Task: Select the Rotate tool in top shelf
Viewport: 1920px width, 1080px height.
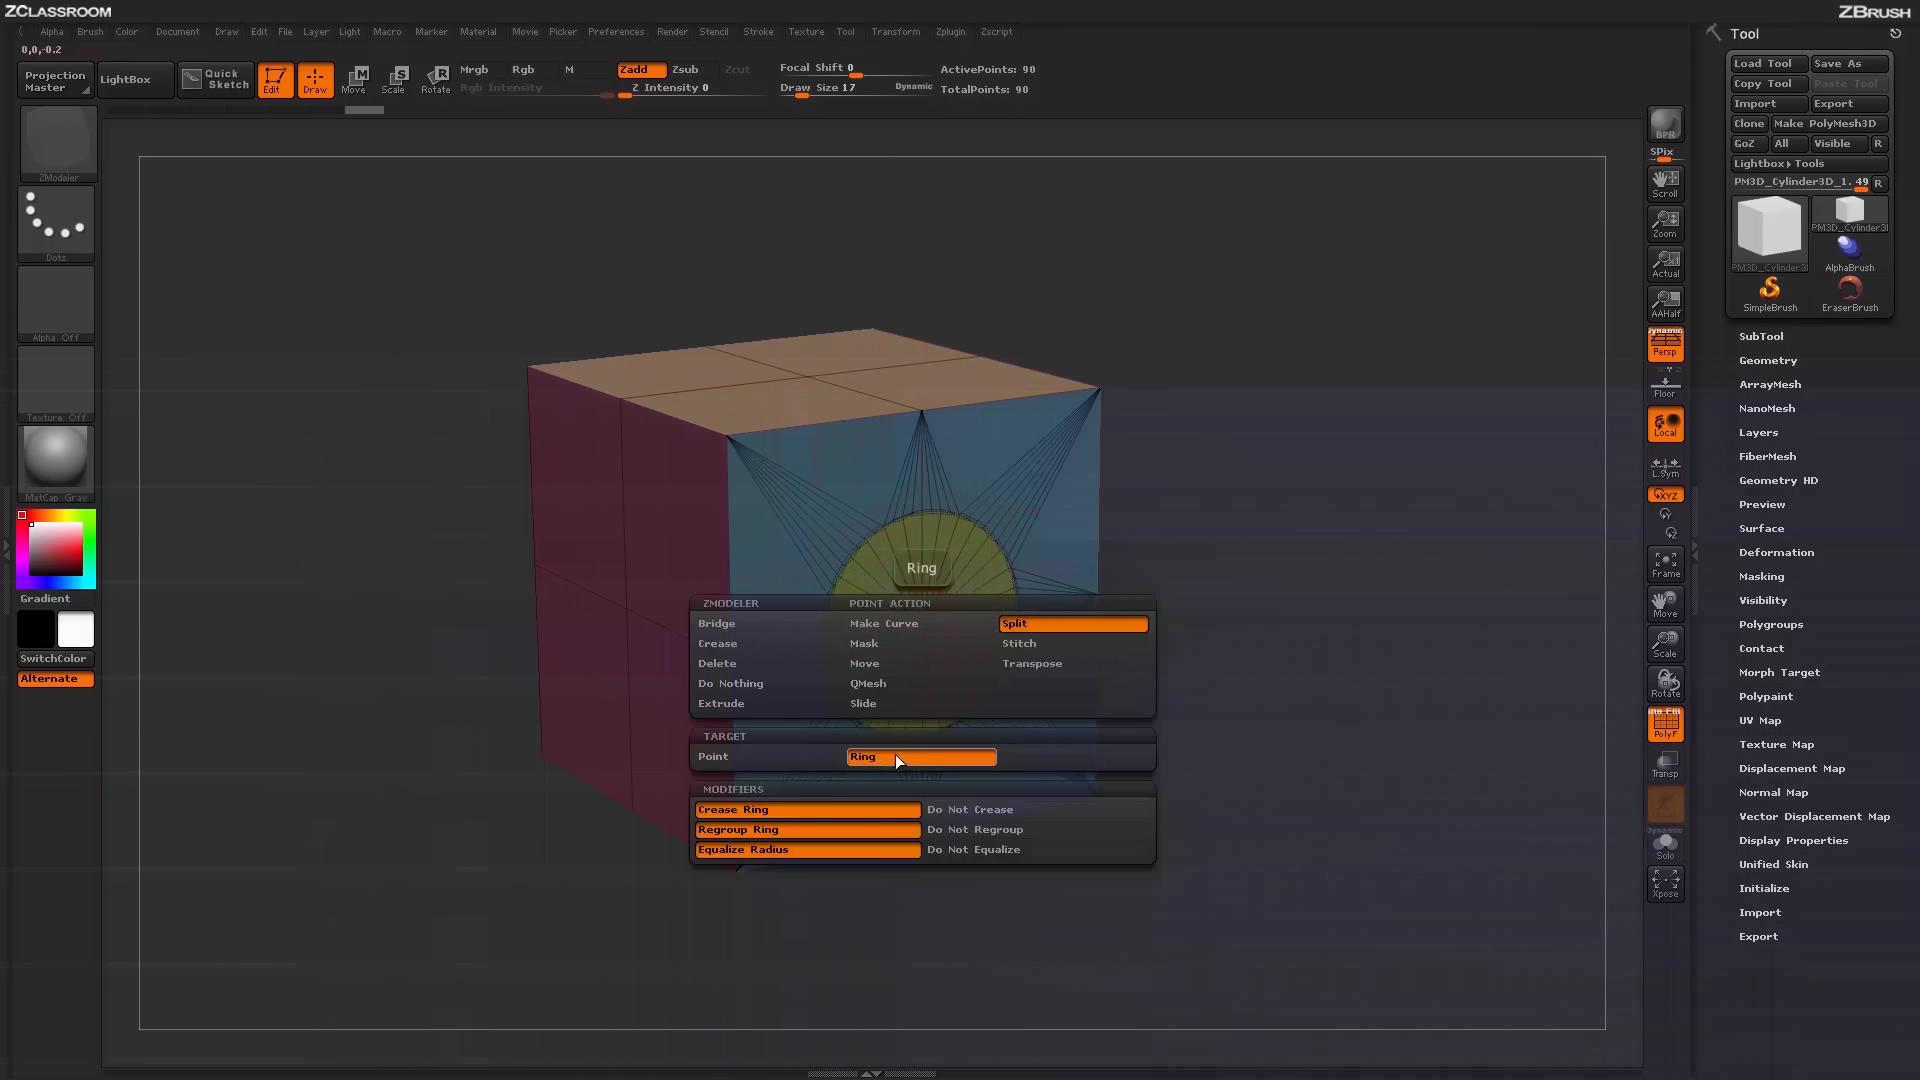Action: pos(436,80)
